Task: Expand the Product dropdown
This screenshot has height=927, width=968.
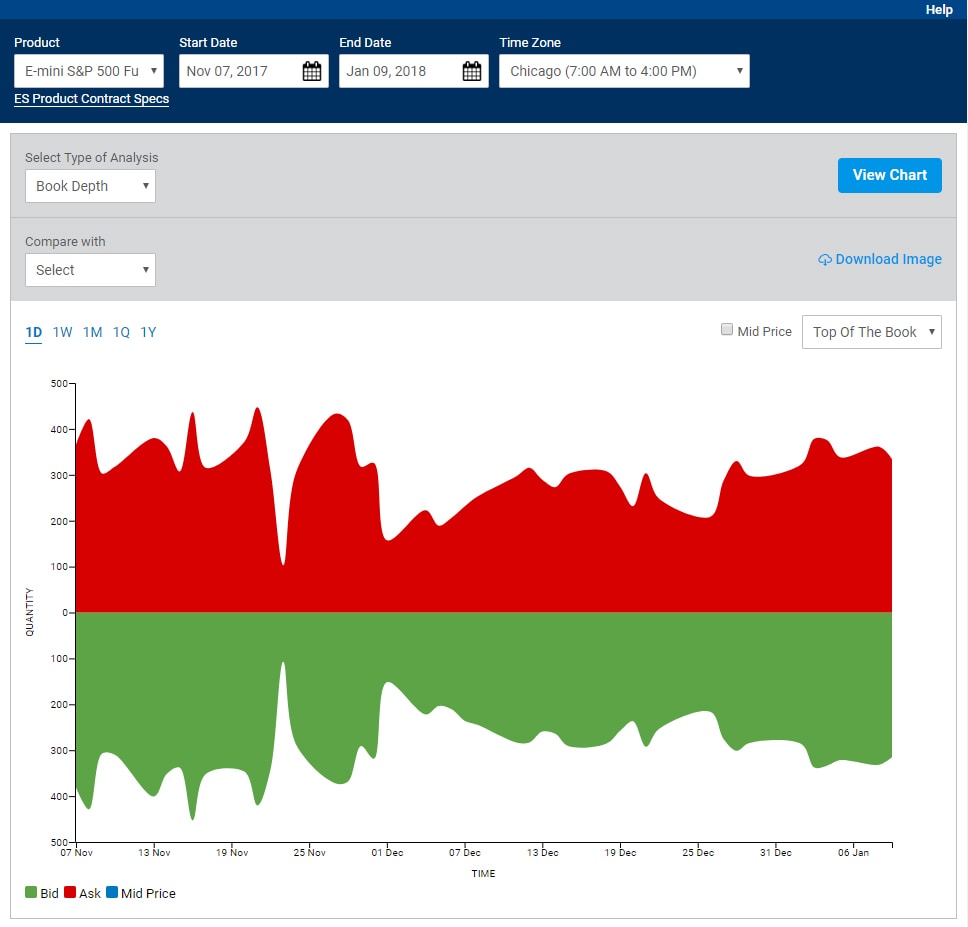Action: pos(89,71)
